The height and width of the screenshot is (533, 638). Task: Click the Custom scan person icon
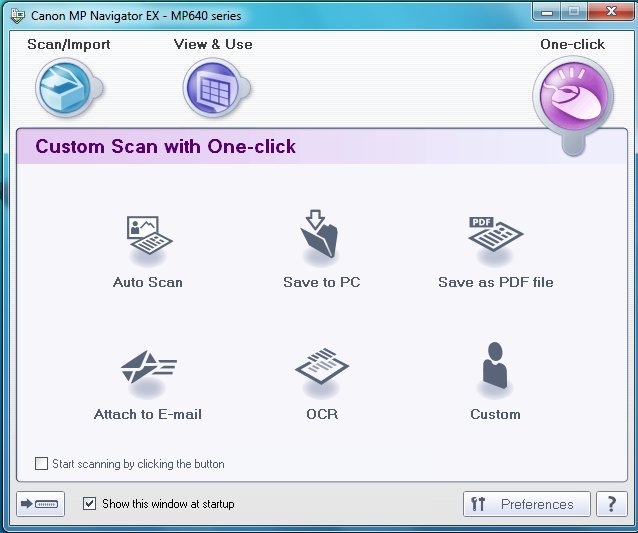pos(495,370)
